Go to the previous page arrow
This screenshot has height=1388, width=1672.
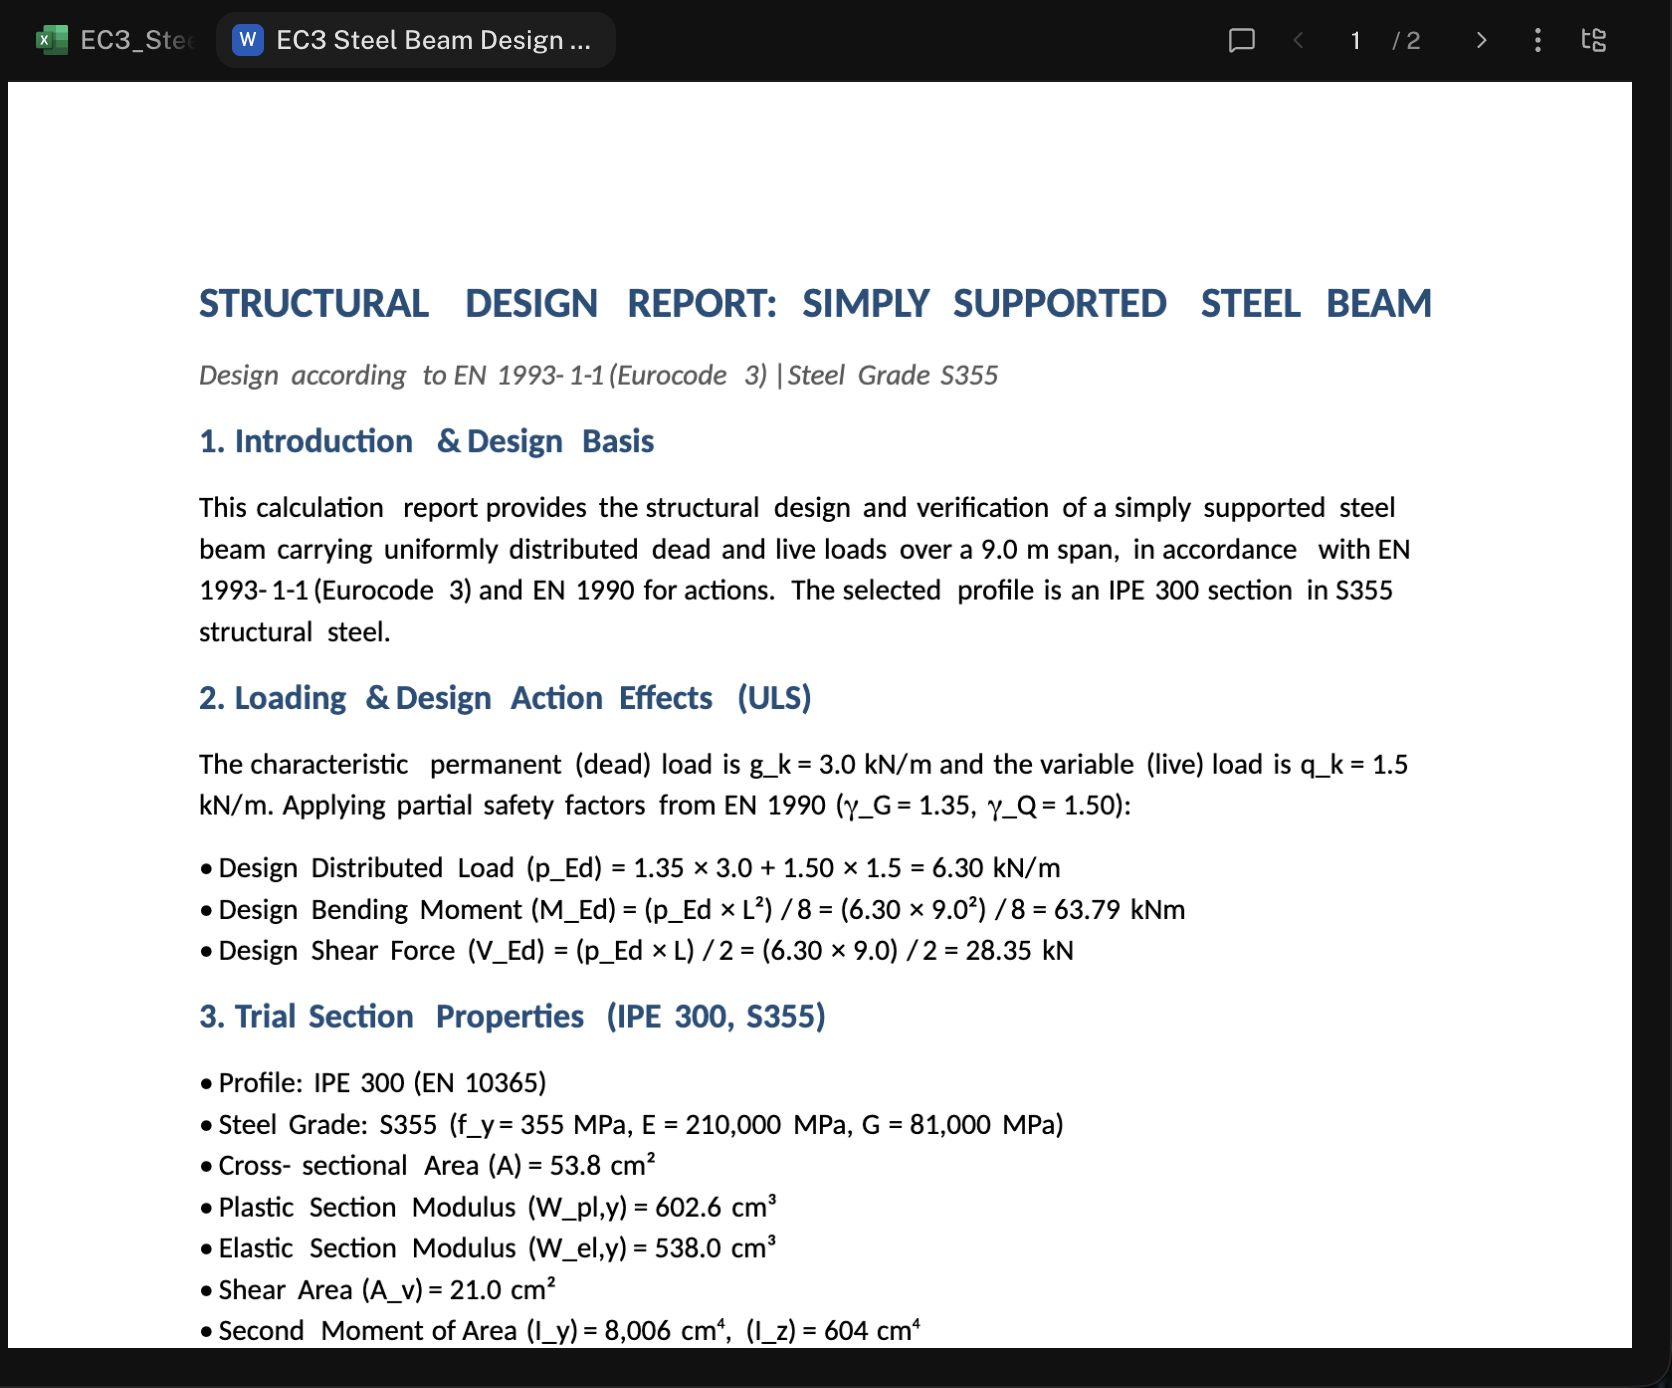point(1298,40)
